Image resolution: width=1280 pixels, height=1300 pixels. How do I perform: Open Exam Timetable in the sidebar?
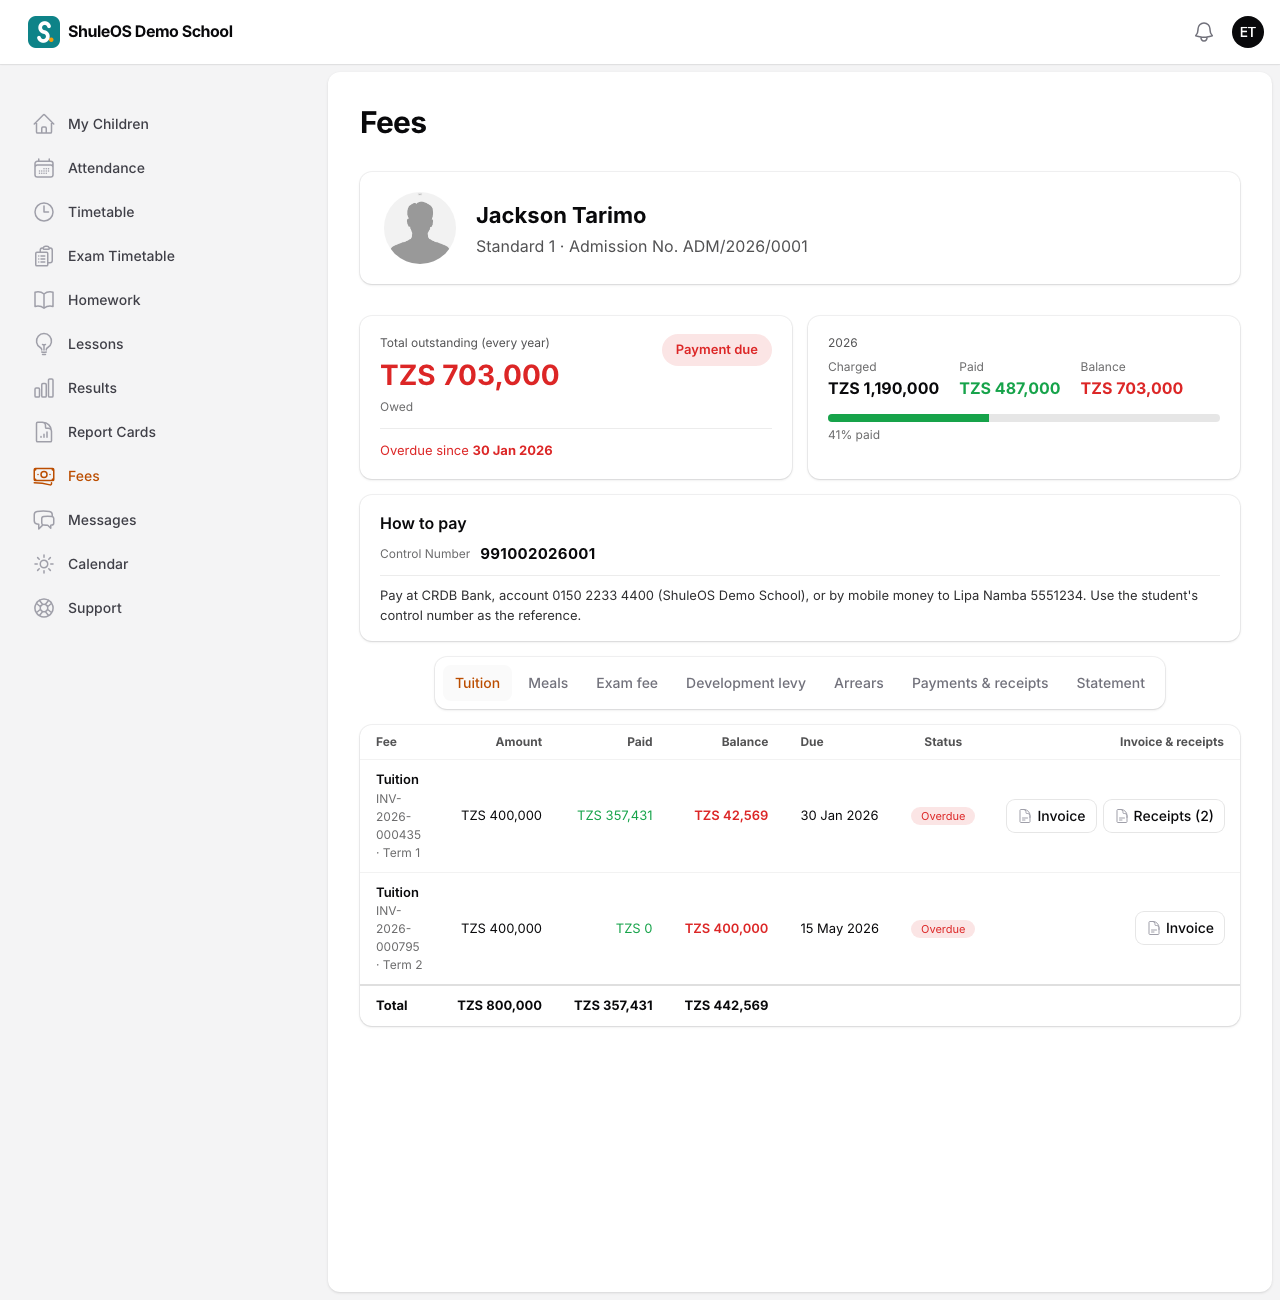point(121,256)
